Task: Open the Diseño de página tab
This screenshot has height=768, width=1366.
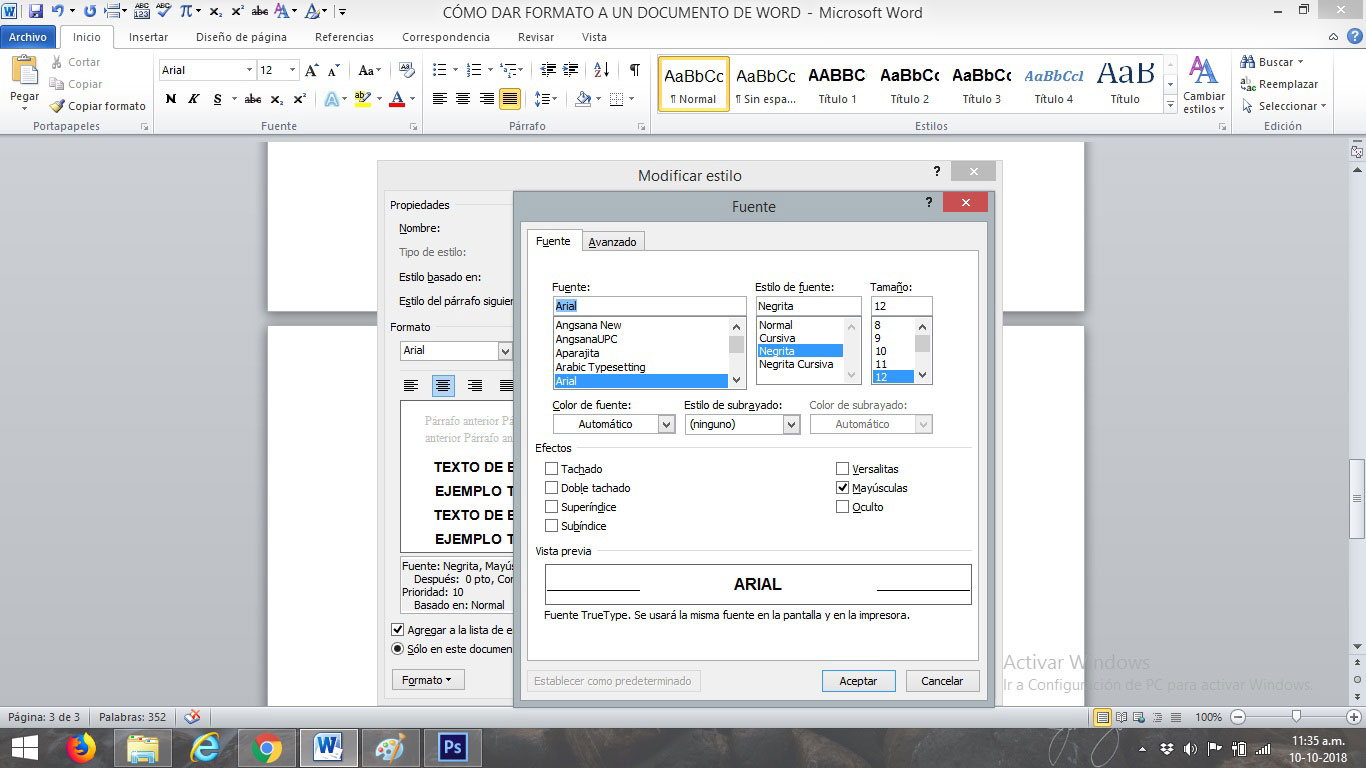Action: point(241,37)
